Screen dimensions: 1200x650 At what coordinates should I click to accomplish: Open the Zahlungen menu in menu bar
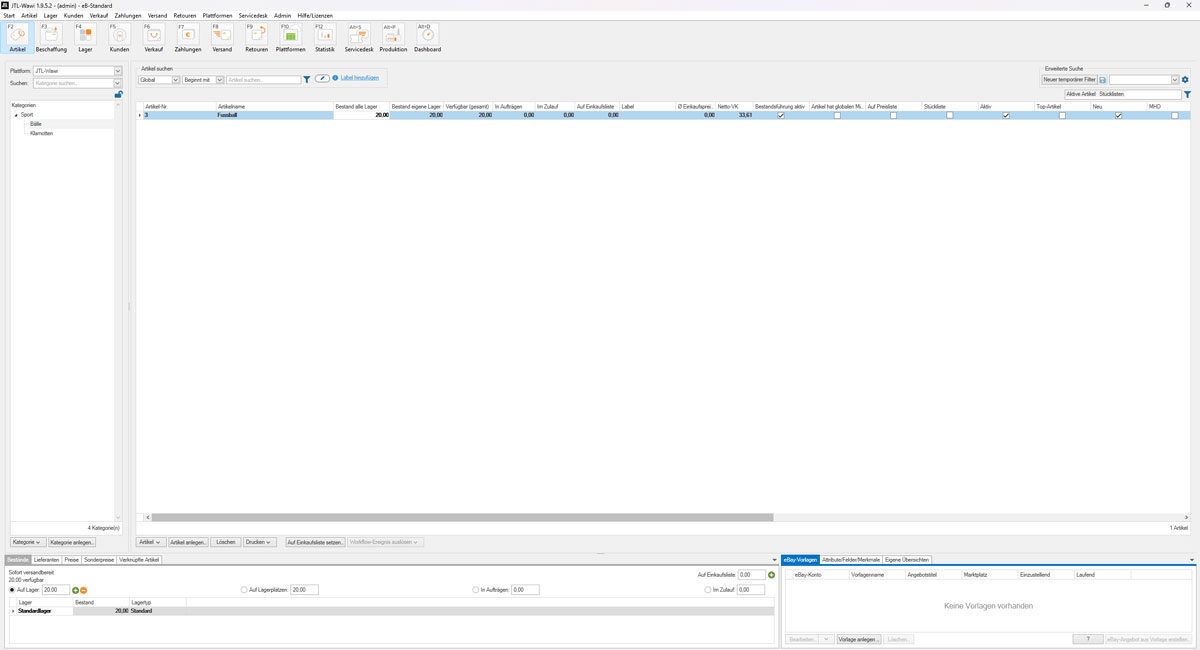[128, 16]
